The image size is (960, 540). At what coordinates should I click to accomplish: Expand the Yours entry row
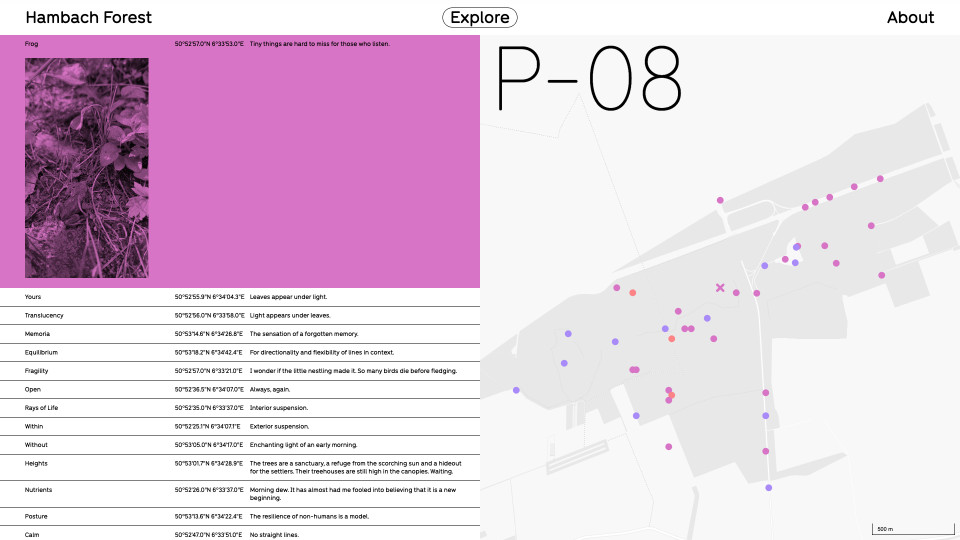tap(240, 297)
